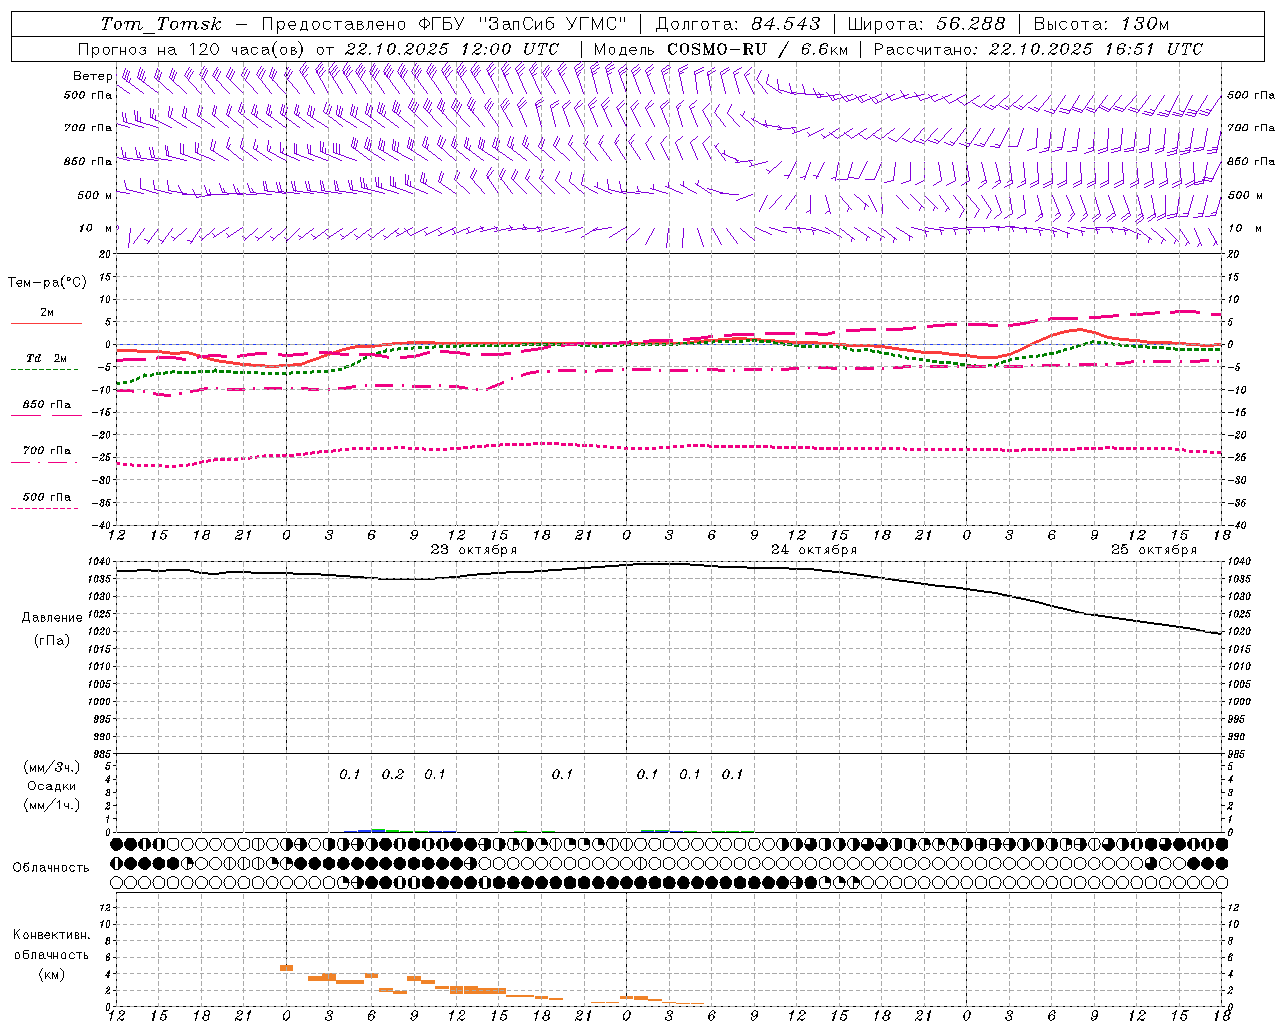Click the right 850 гПа label in the wind panel

[x=1251, y=161]
